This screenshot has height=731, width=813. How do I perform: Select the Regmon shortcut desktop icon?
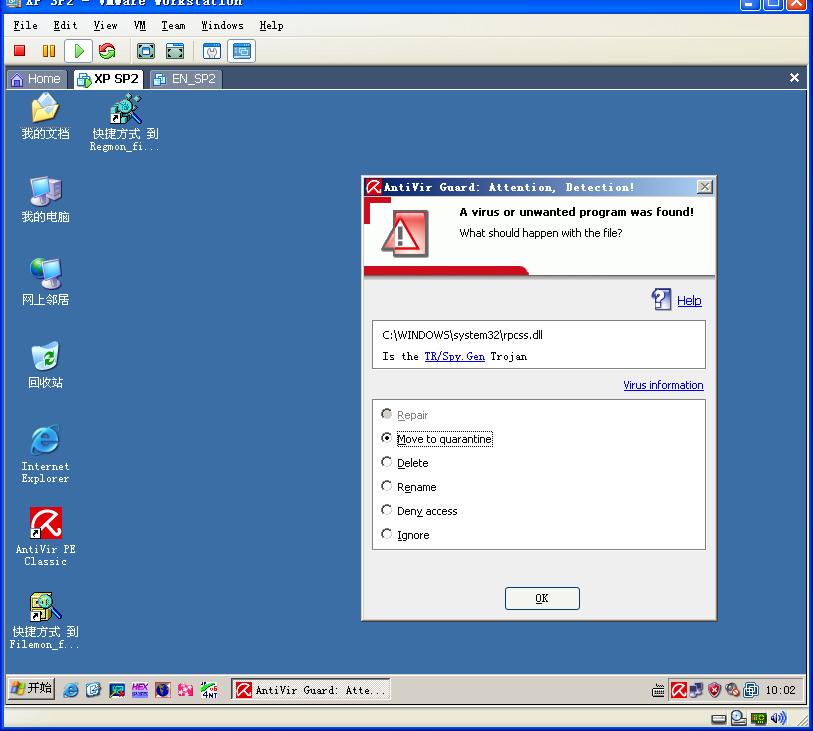(x=124, y=123)
